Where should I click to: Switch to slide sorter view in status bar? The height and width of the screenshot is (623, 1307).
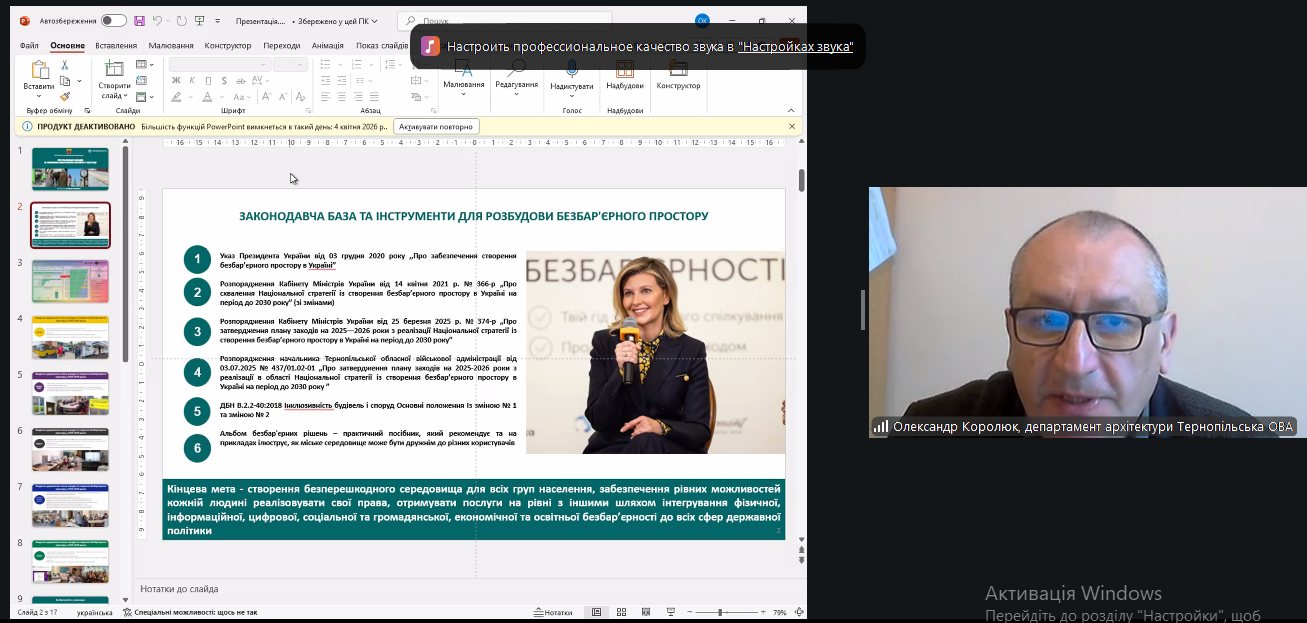tap(621, 612)
